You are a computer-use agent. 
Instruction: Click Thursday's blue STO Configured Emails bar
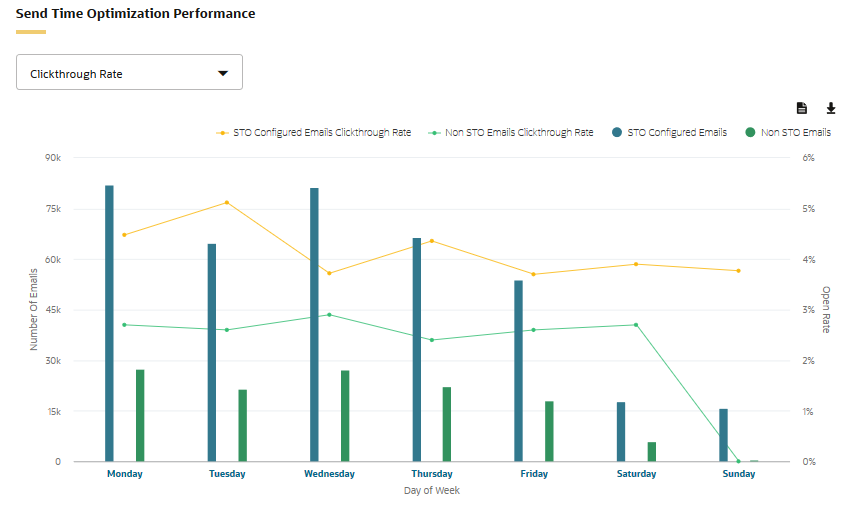click(x=417, y=350)
